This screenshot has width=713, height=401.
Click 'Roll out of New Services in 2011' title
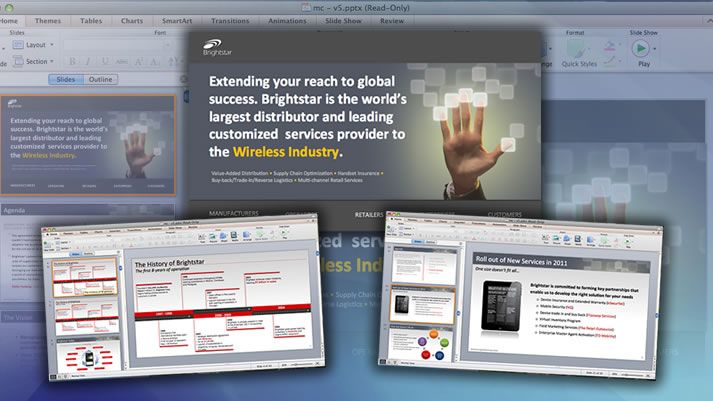click(x=522, y=261)
